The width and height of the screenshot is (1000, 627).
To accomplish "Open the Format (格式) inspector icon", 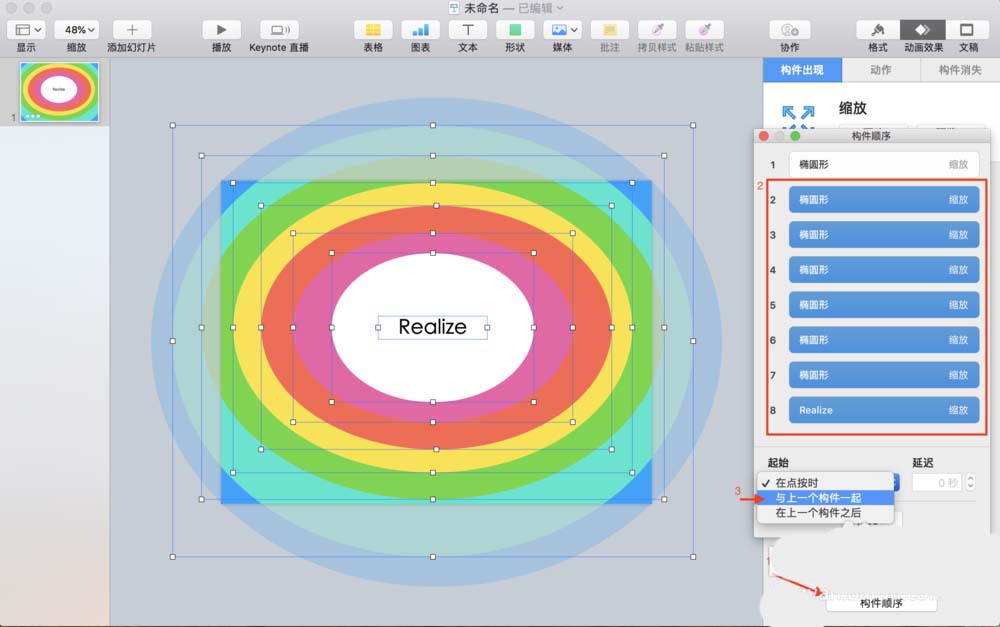I will [x=877, y=30].
